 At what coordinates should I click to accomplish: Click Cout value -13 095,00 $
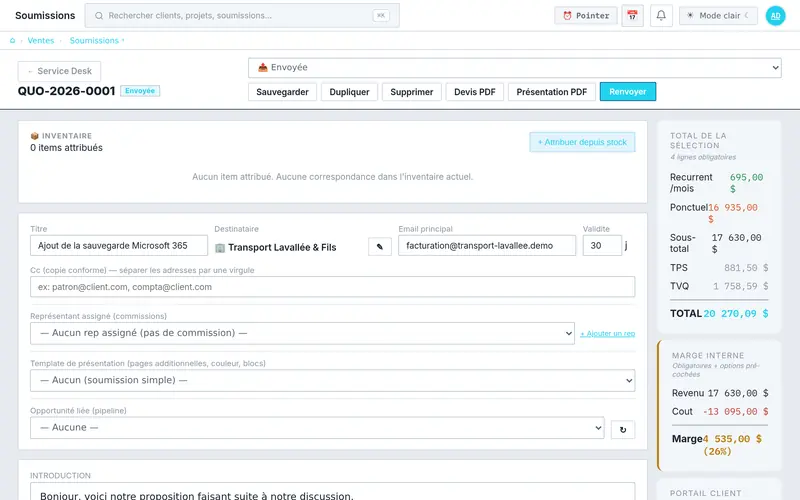tap(736, 411)
